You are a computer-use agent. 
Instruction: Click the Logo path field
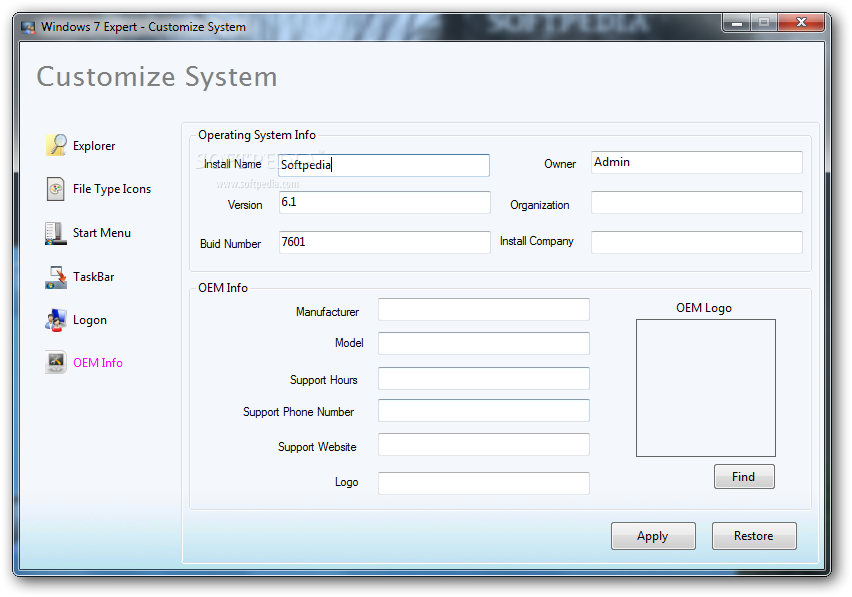click(484, 483)
